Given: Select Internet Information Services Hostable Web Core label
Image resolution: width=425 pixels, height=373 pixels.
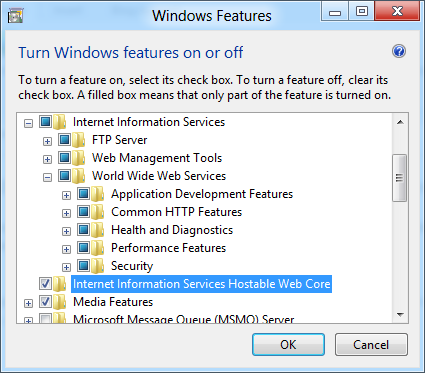Looking at the screenshot, I should click(x=202, y=284).
